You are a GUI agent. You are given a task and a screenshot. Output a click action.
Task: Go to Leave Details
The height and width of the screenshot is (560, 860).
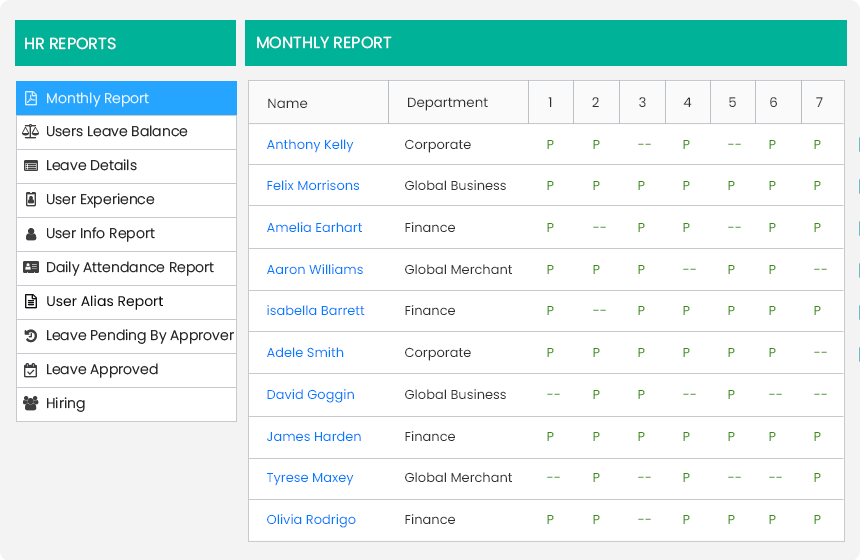pos(126,166)
